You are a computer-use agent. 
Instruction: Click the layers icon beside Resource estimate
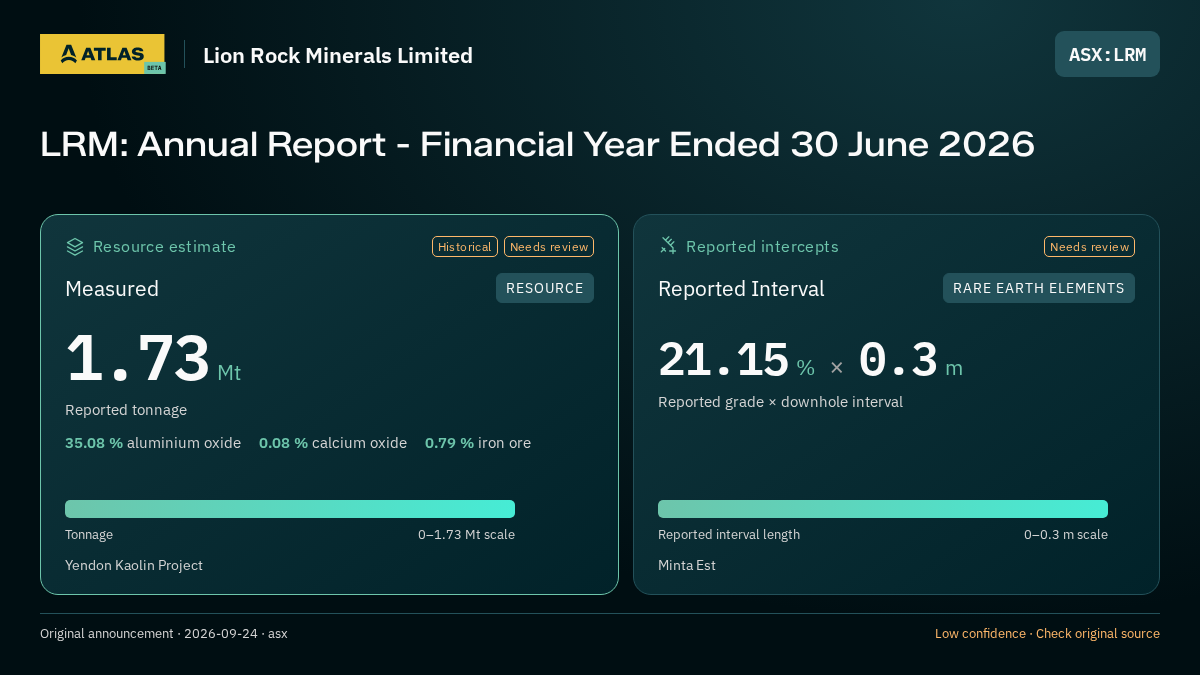pos(75,246)
